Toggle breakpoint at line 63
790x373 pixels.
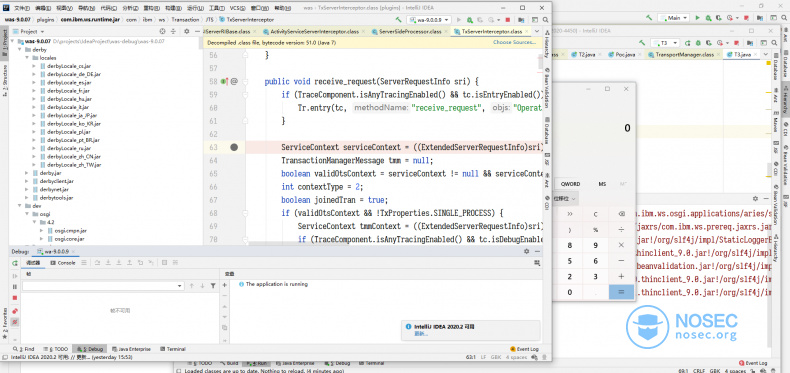(x=234, y=147)
